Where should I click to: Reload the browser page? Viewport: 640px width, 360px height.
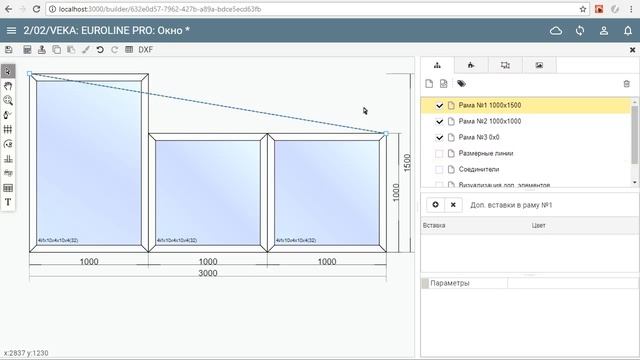36,9
